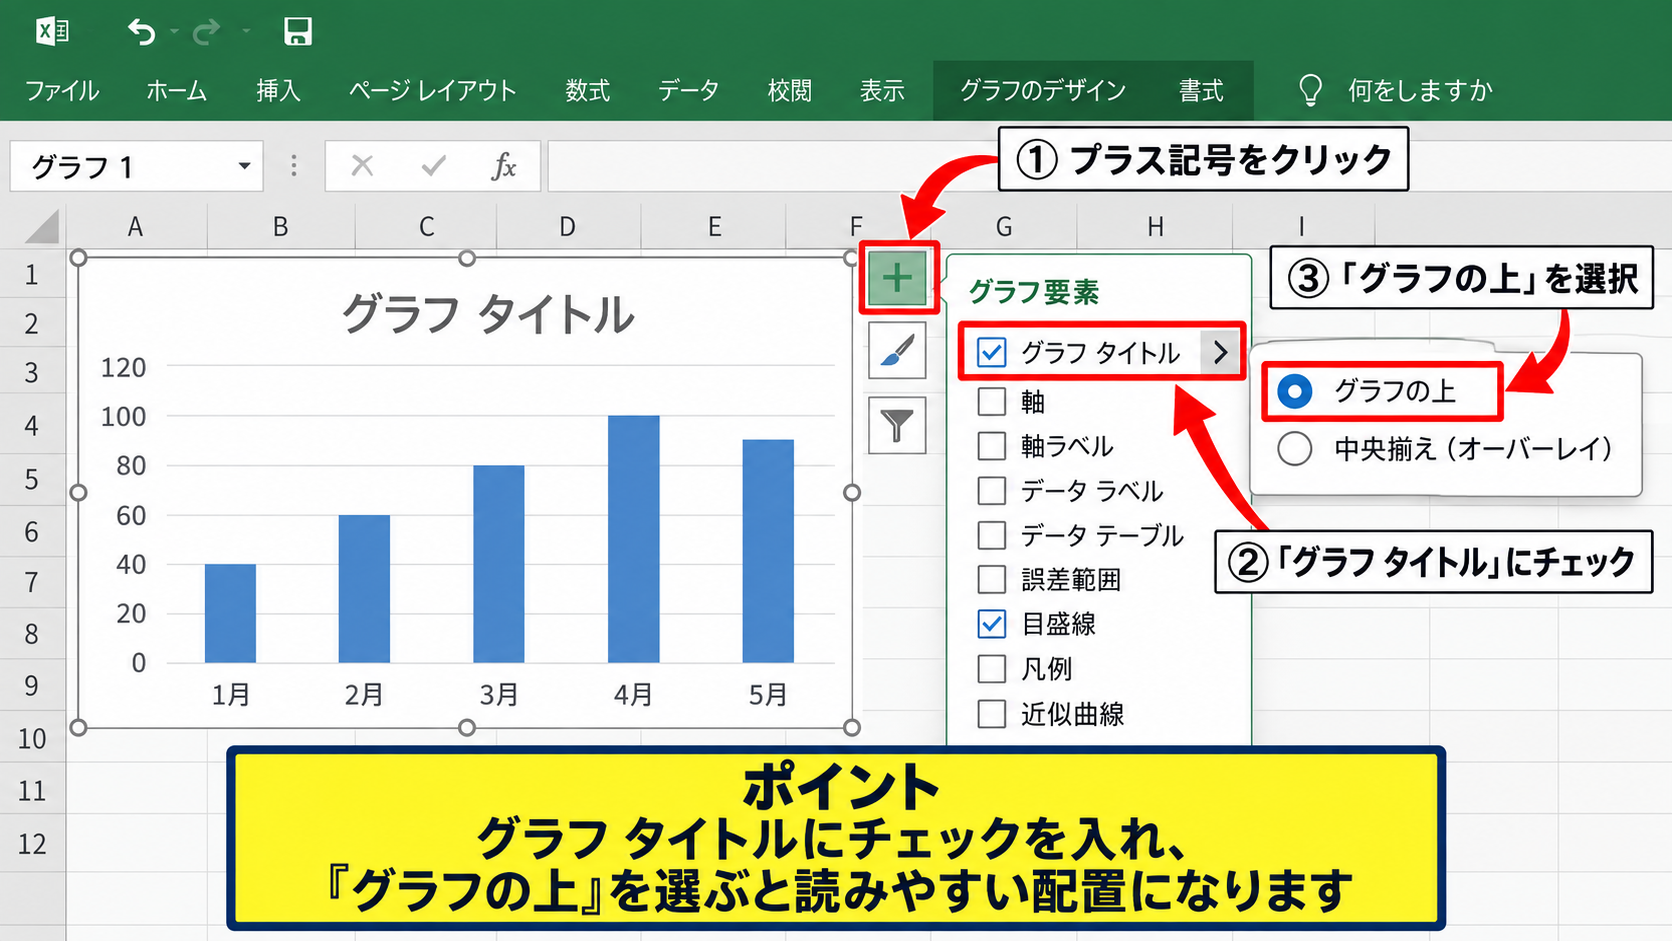
Task: Check the 誤差範囲 checkbox
Action: pos(991,580)
